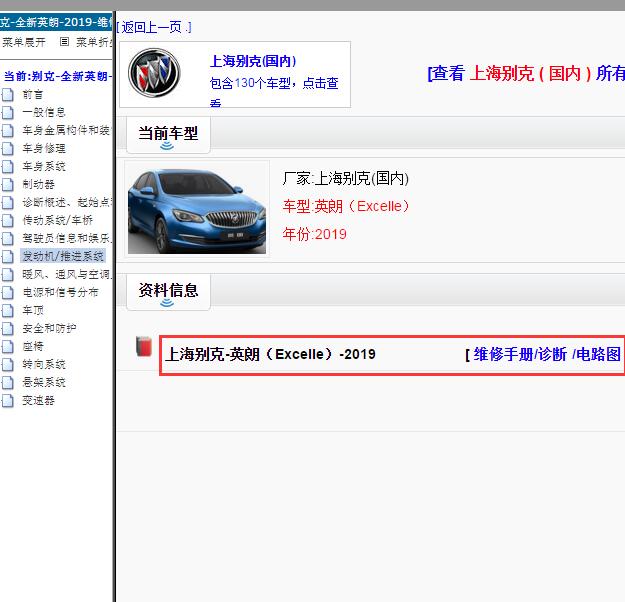Open the 驾驶员信息和娱乐 chapter
625x602 pixels.
click(x=67, y=238)
